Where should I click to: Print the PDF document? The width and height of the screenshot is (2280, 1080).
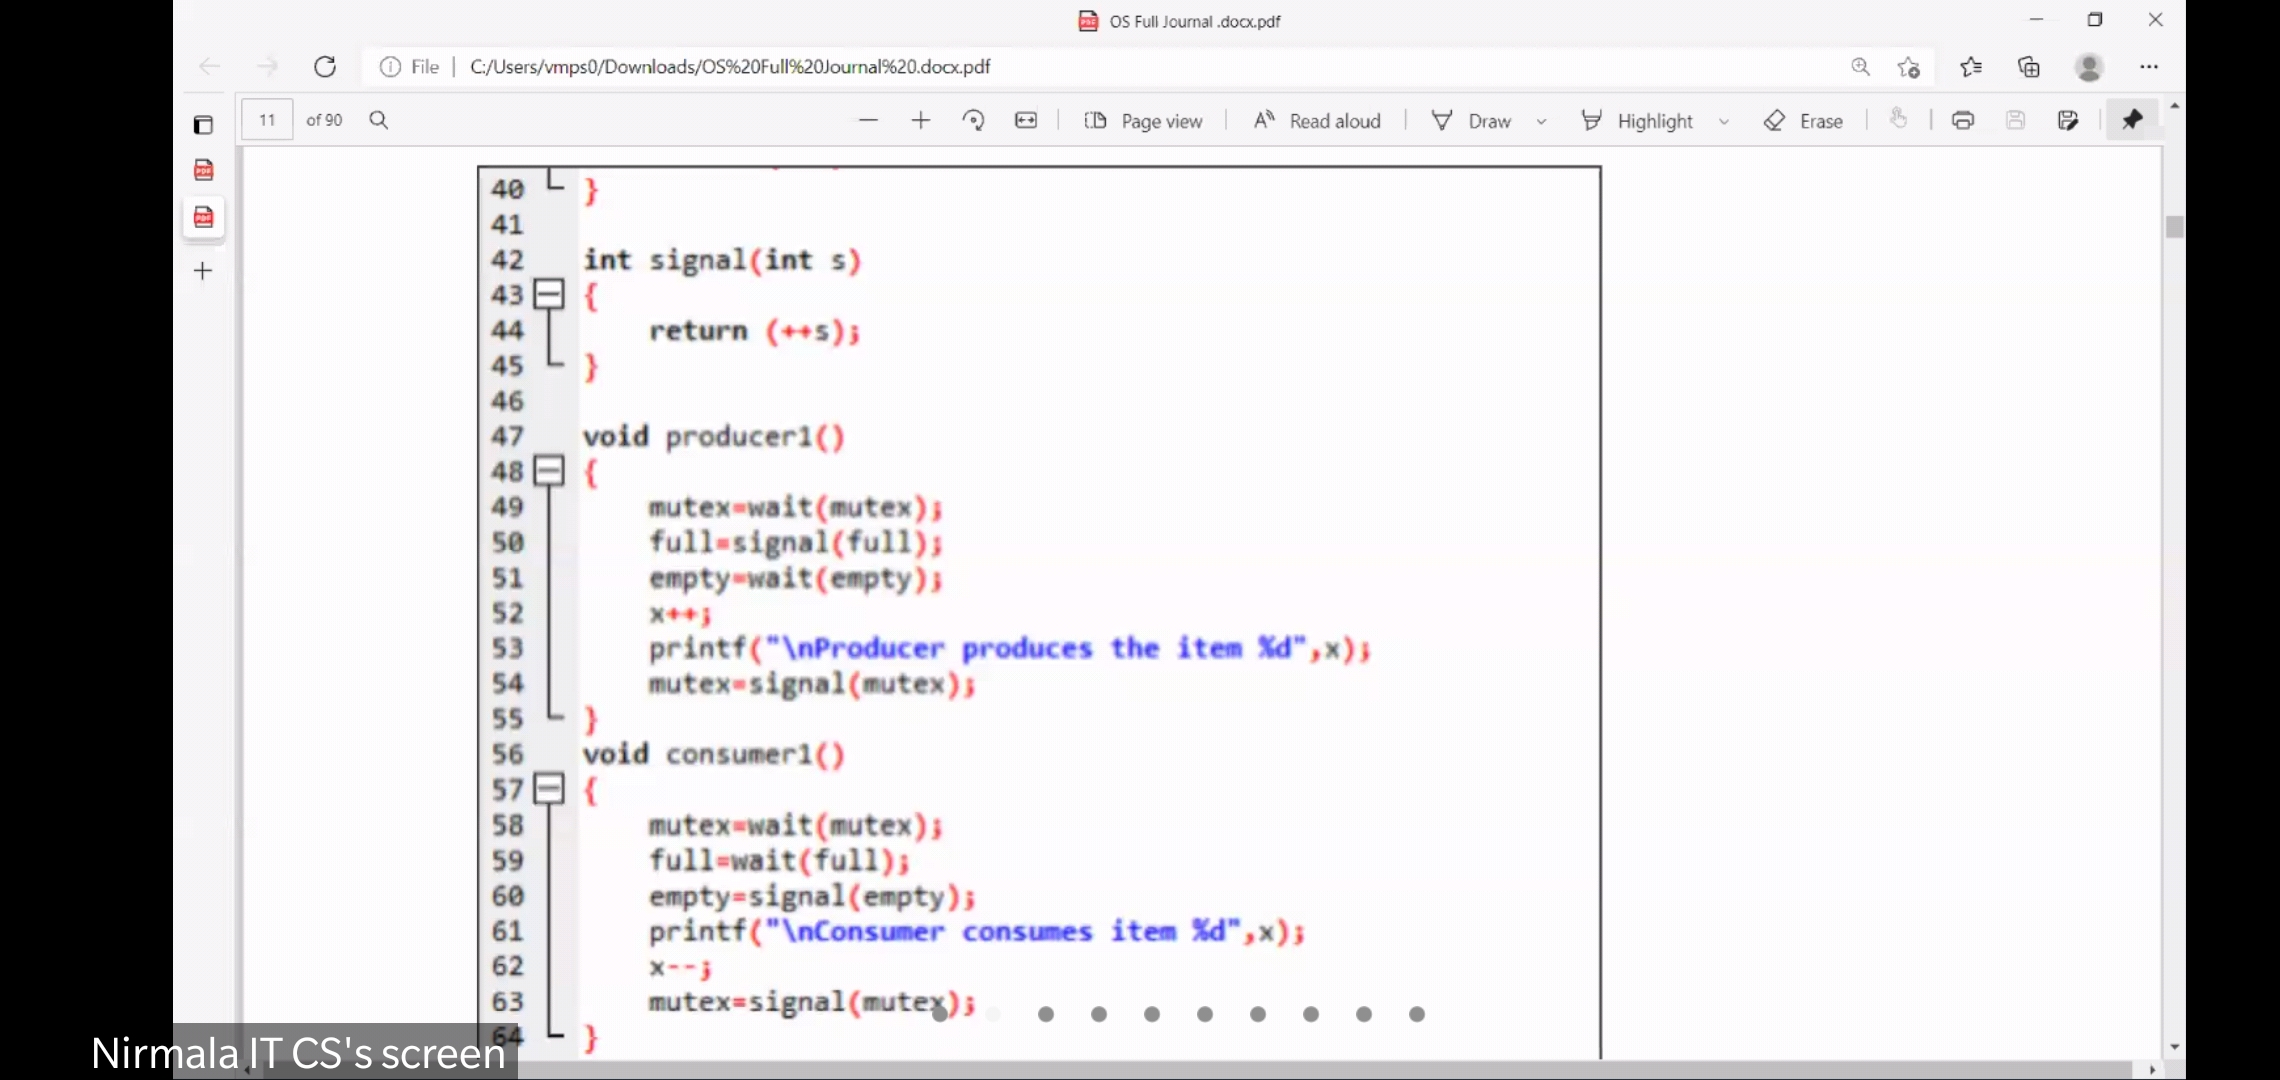1962,120
